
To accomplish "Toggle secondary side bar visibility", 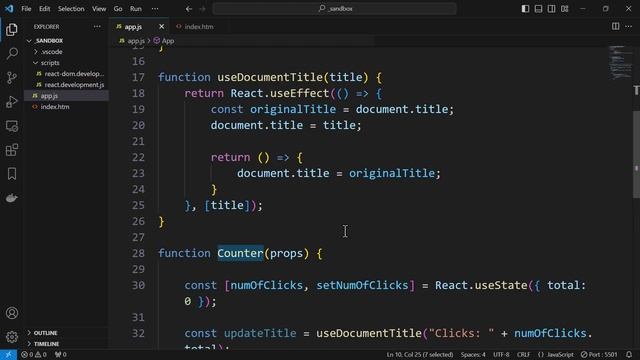I will (551, 9).
